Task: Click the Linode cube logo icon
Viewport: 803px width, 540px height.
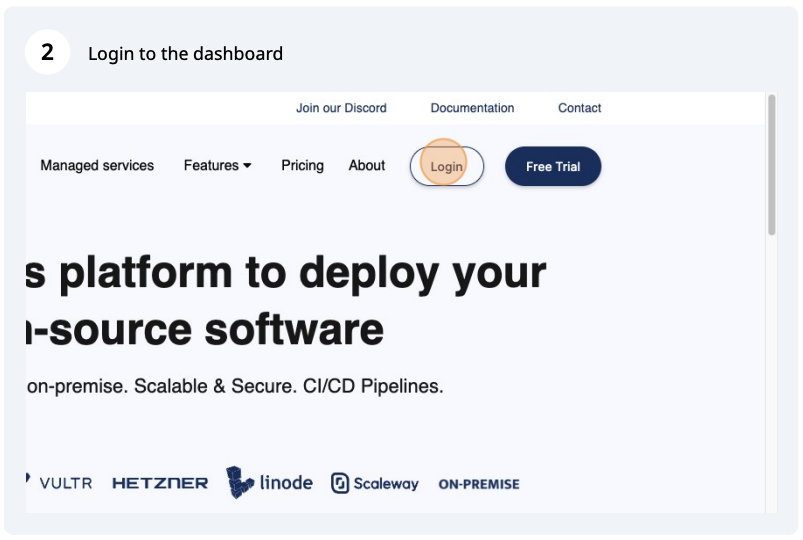Action: [x=240, y=482]
